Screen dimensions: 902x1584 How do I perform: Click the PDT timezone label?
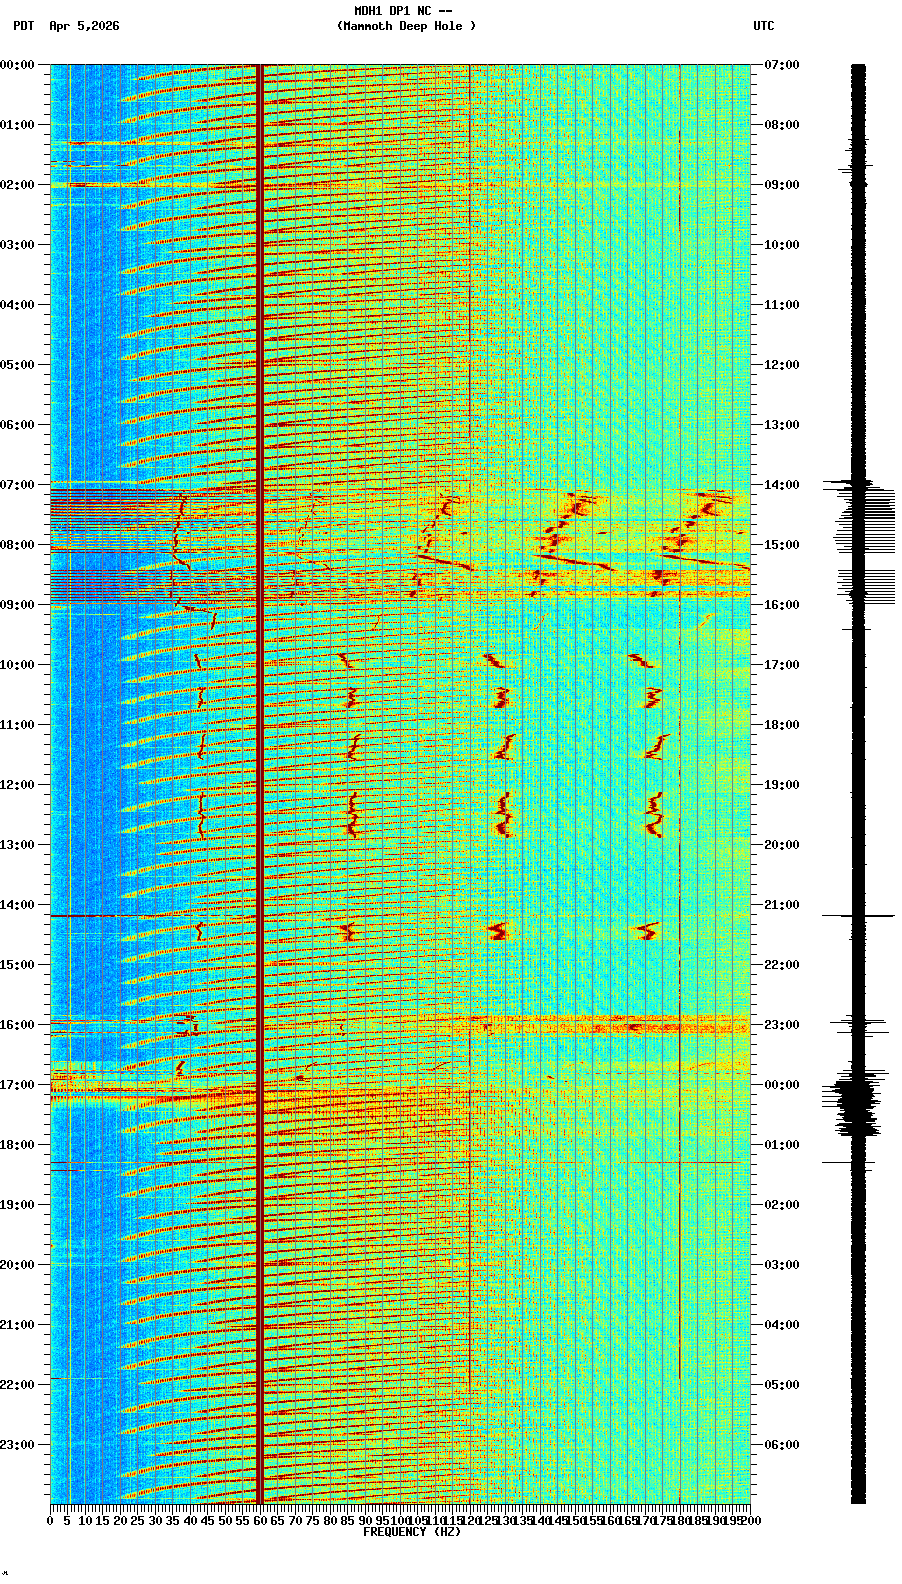(23, 26)
